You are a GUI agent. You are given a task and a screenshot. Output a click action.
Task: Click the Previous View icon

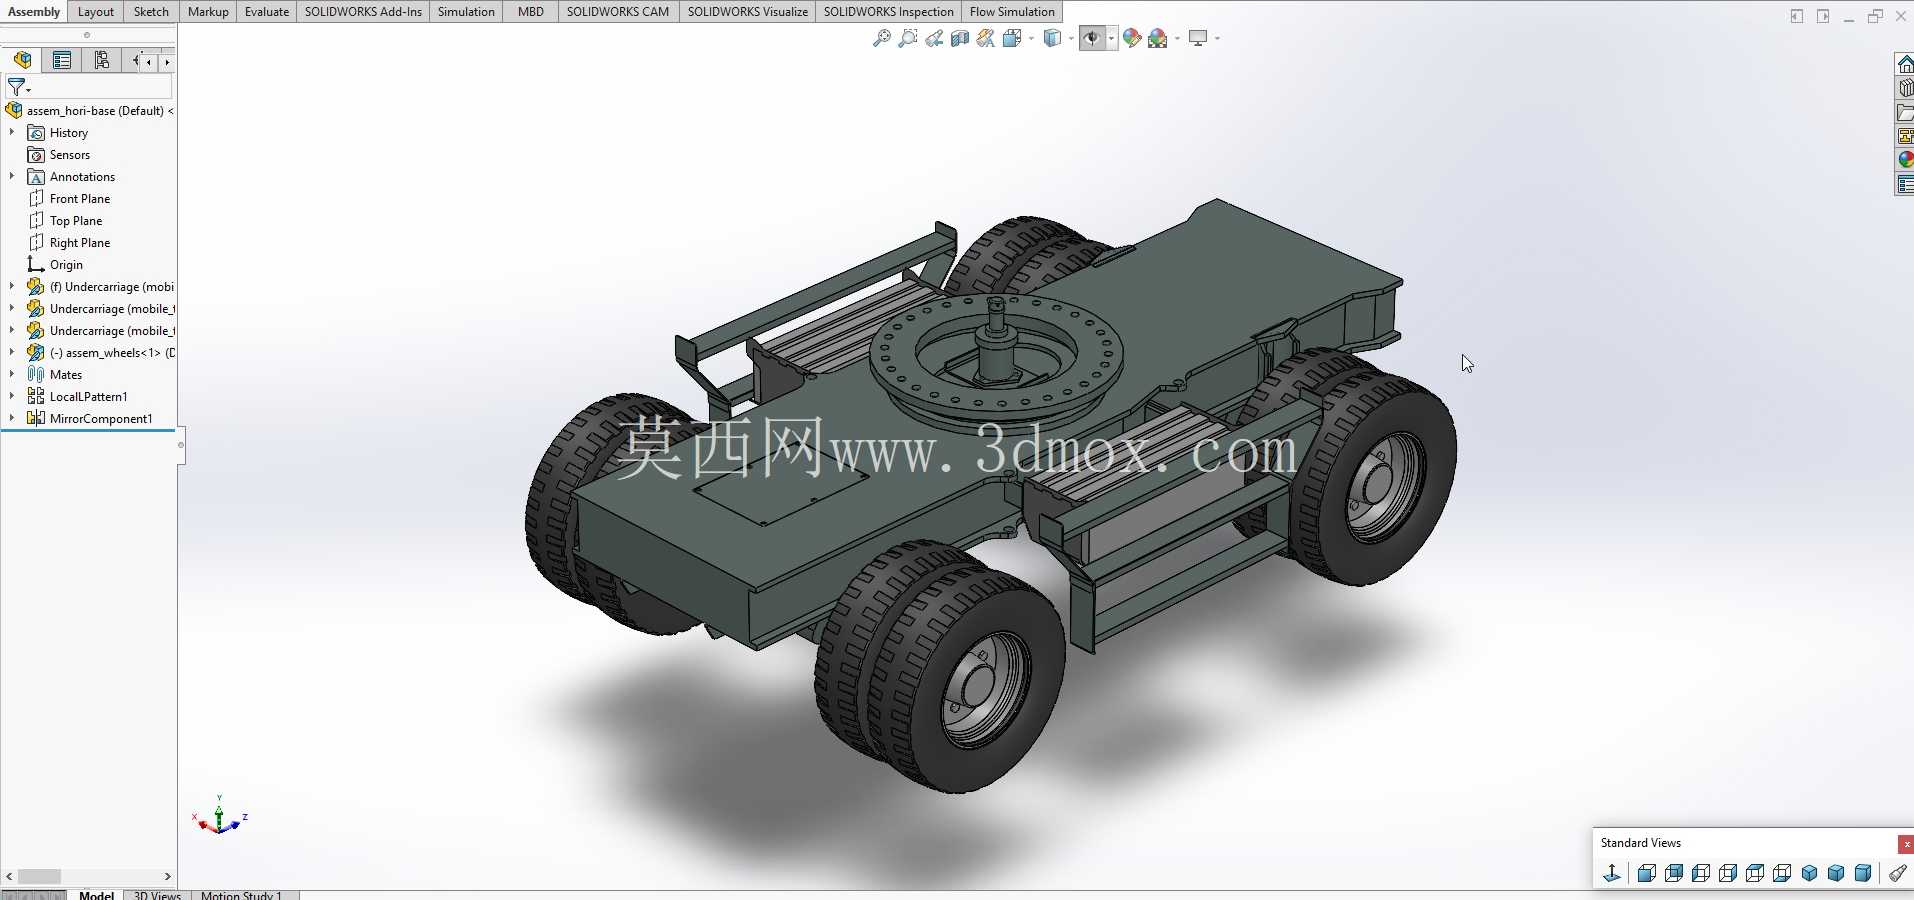pyautogui.click(x=933, y=38)
